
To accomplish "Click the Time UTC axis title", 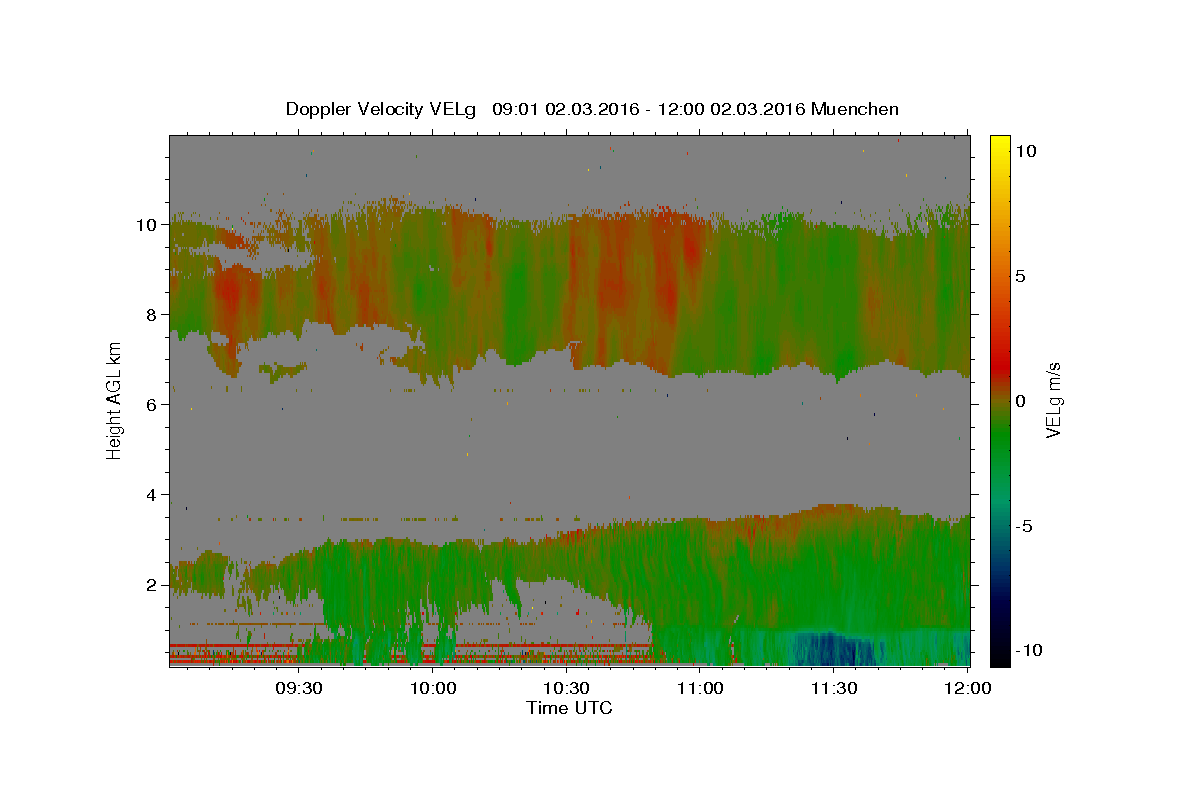I will pyautogui.click(x=569, y=708).
